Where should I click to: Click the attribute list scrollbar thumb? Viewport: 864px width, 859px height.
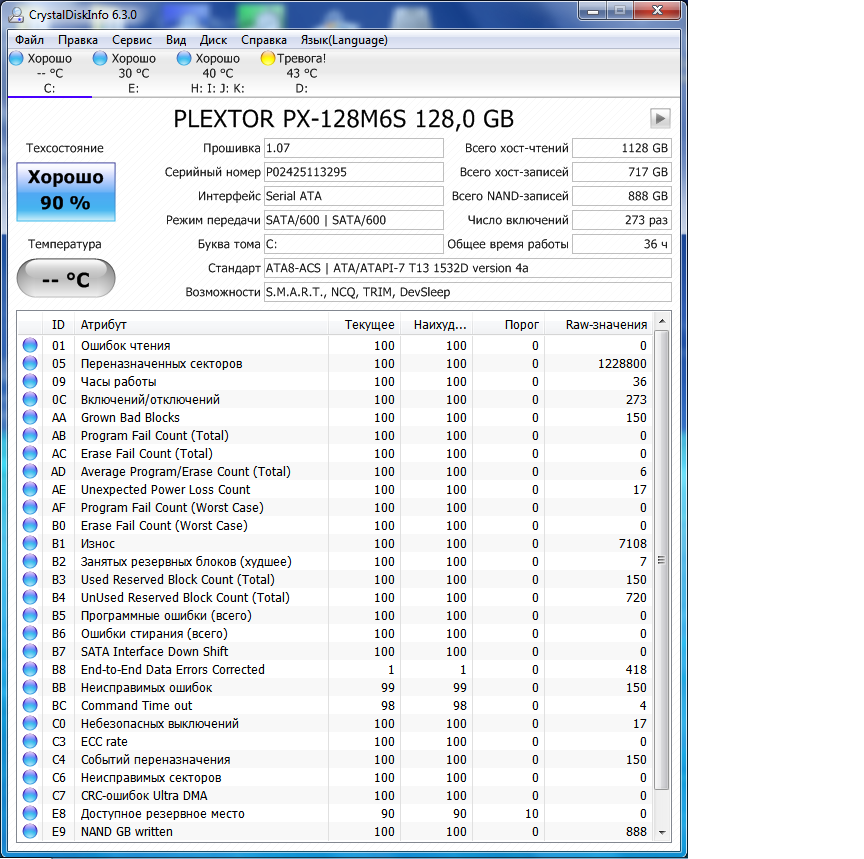tap(662, 560)
